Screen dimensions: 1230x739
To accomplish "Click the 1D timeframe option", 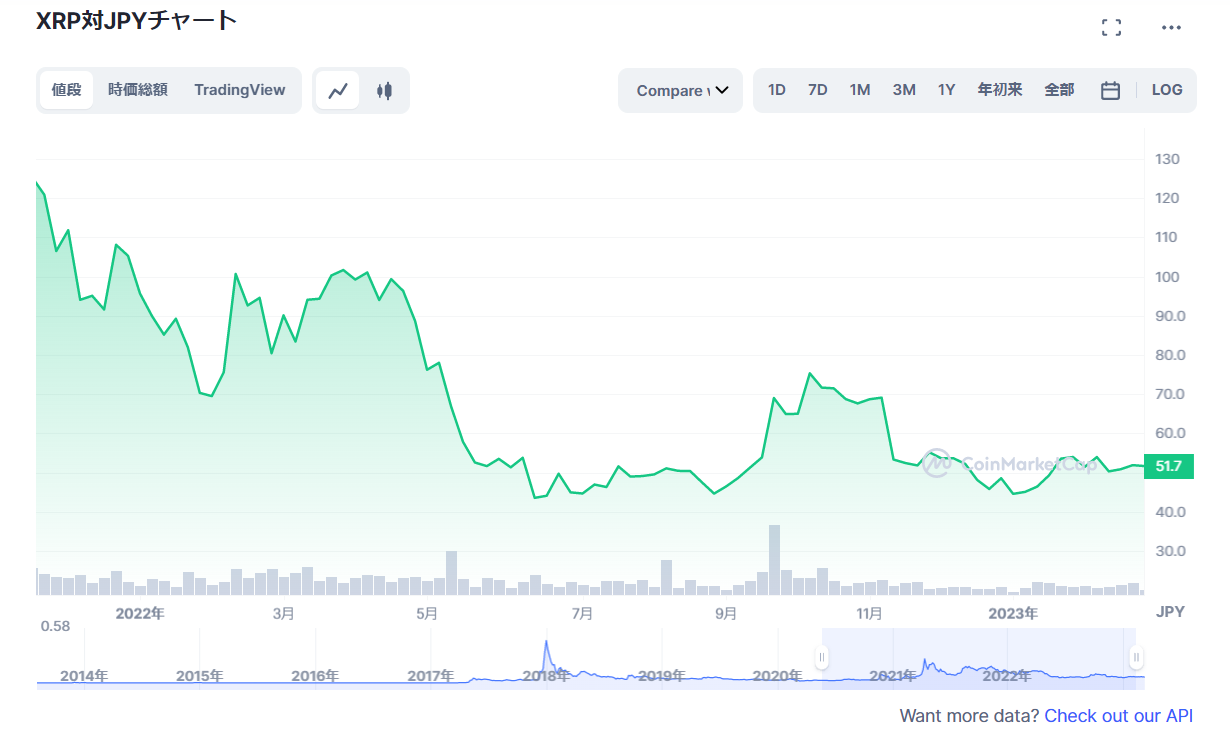I will [777, 89].
